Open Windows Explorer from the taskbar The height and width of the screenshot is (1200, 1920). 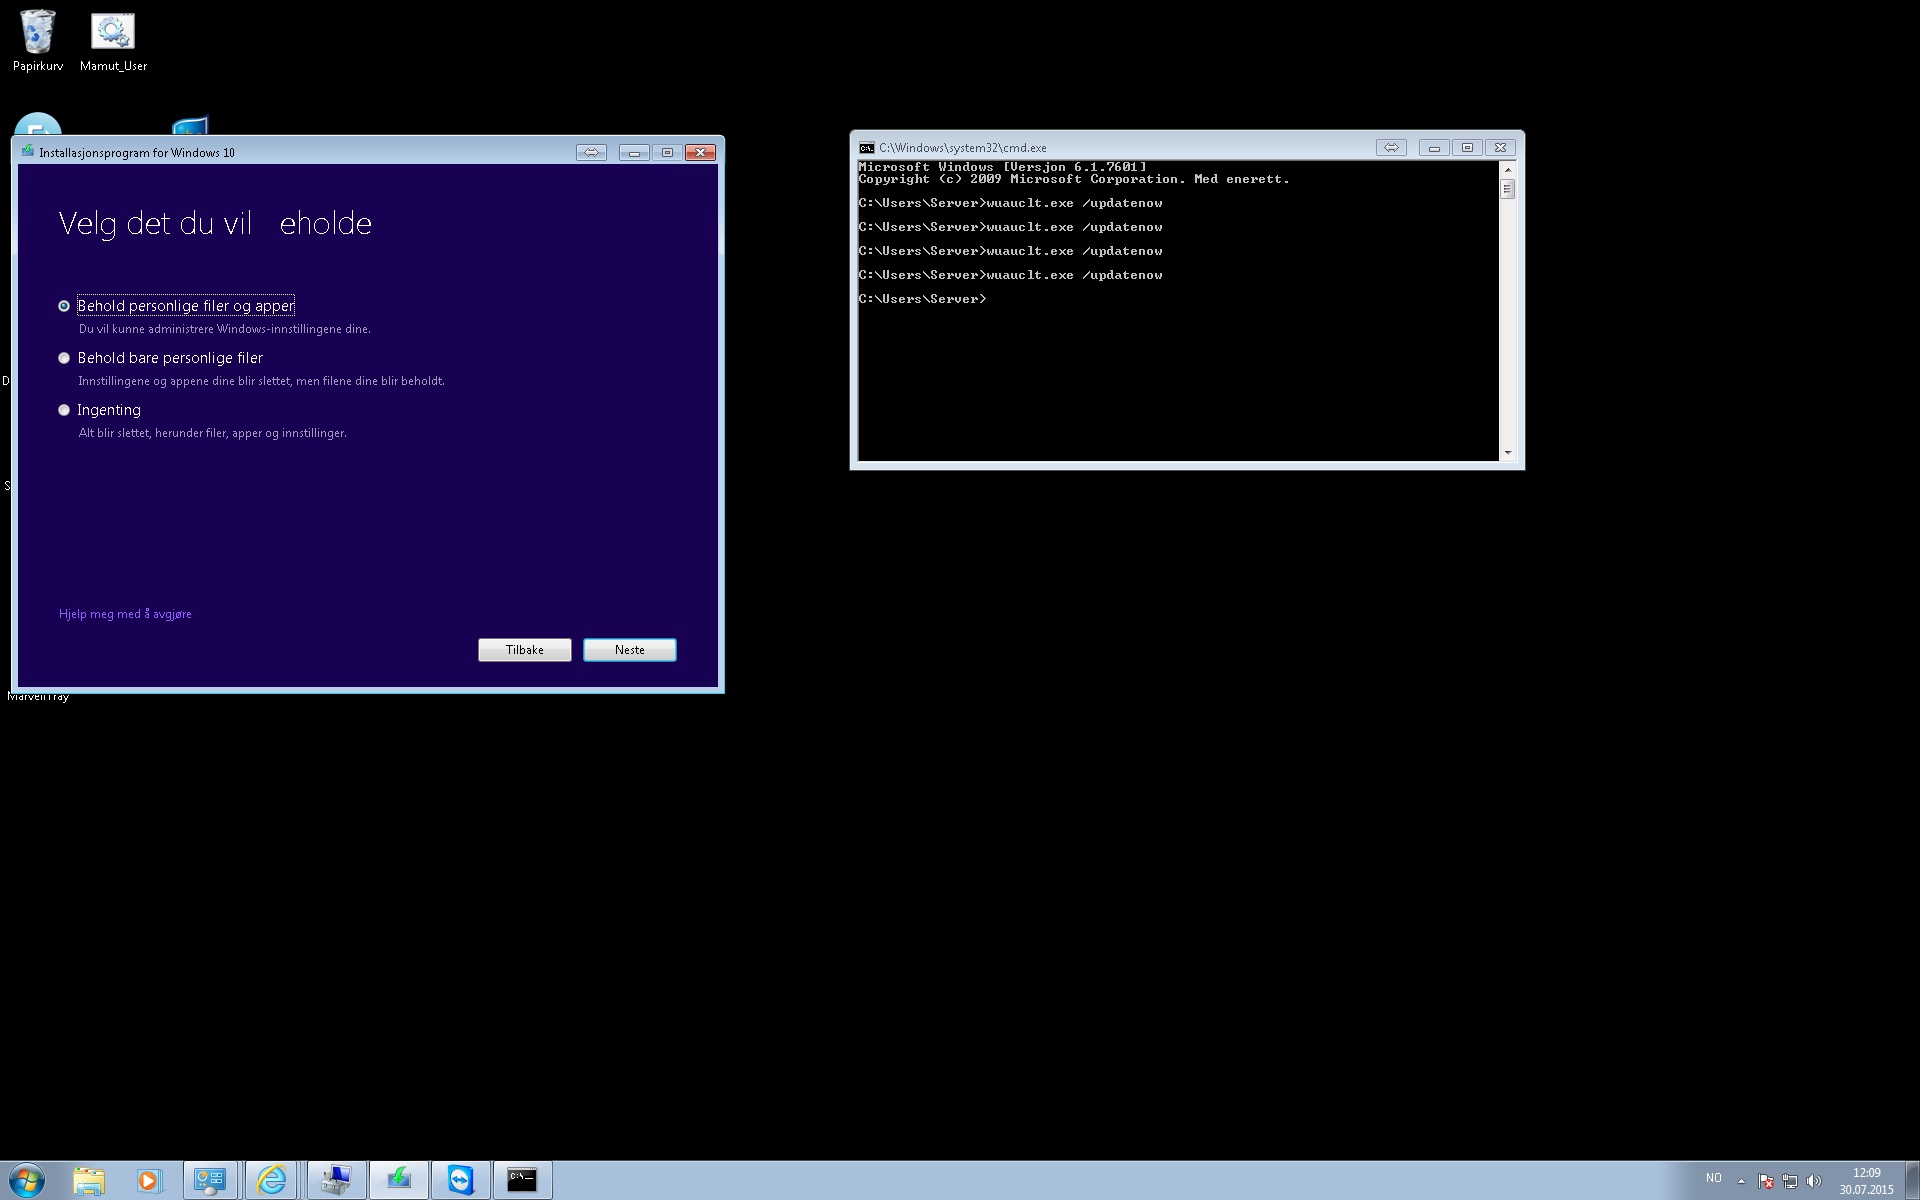[88, 1181]
